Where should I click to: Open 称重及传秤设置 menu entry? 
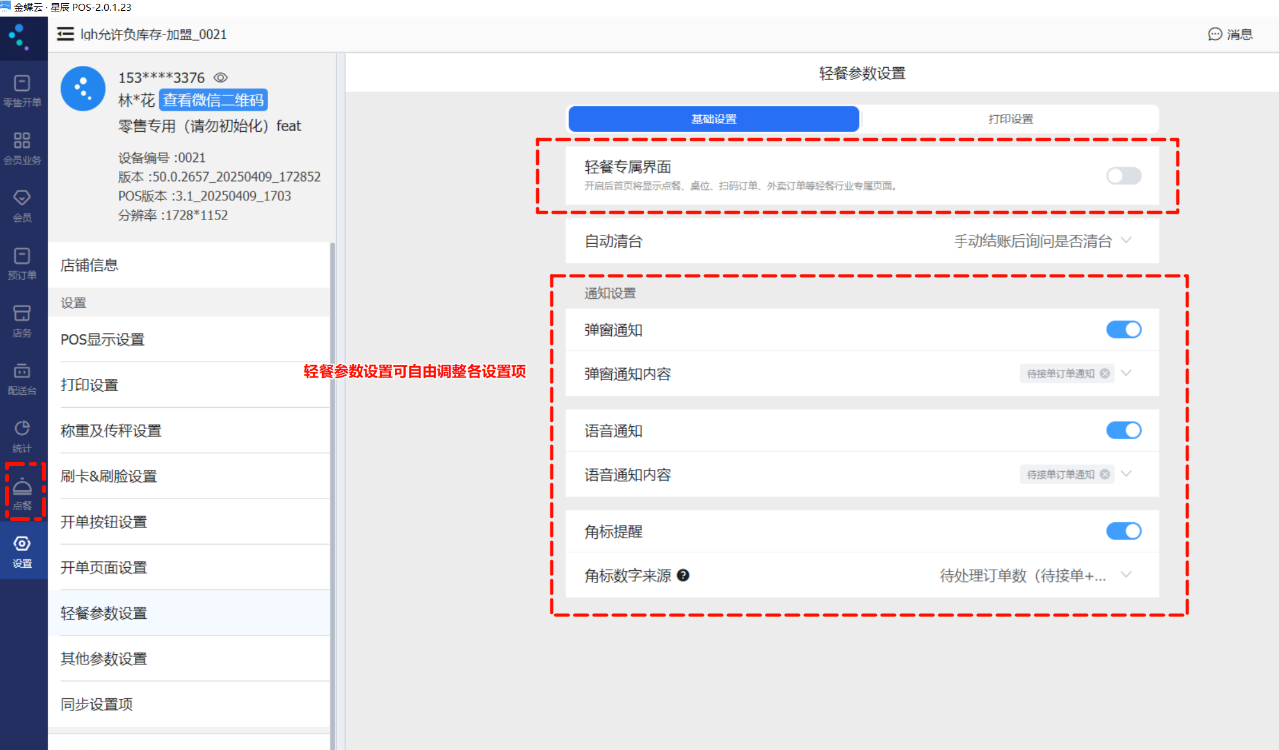[189, 431]
